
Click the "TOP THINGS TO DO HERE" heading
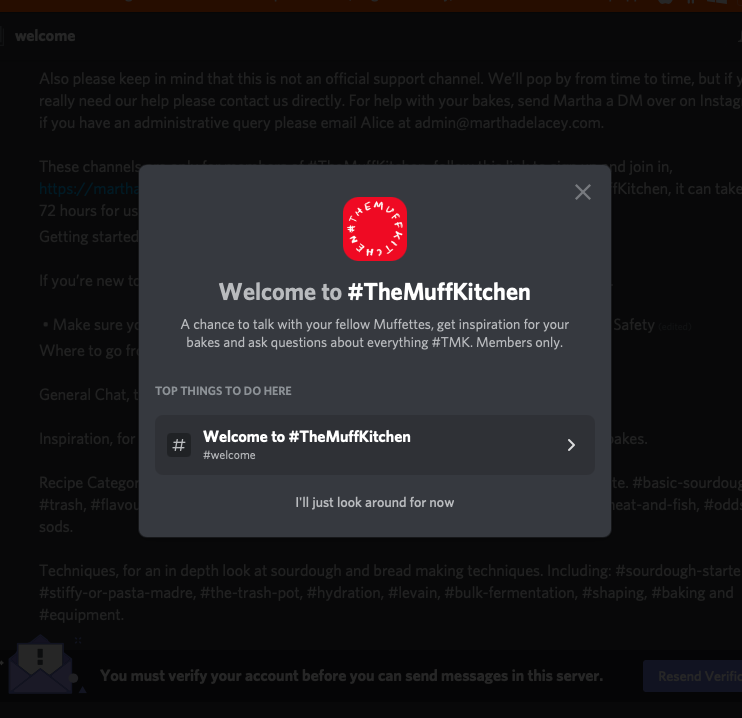[223, 391]
